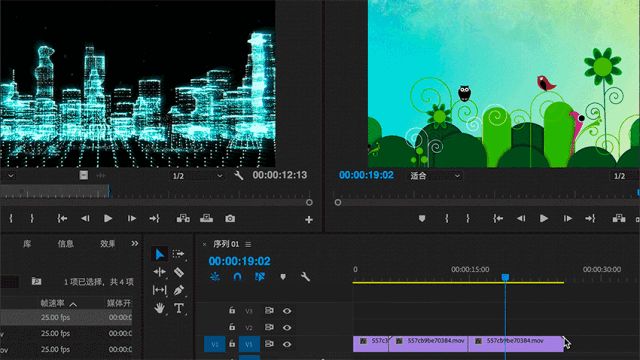Click Drag Video Only icon in Source monitor
This screenshot has width=640, height=360.
tap(84, 176)
